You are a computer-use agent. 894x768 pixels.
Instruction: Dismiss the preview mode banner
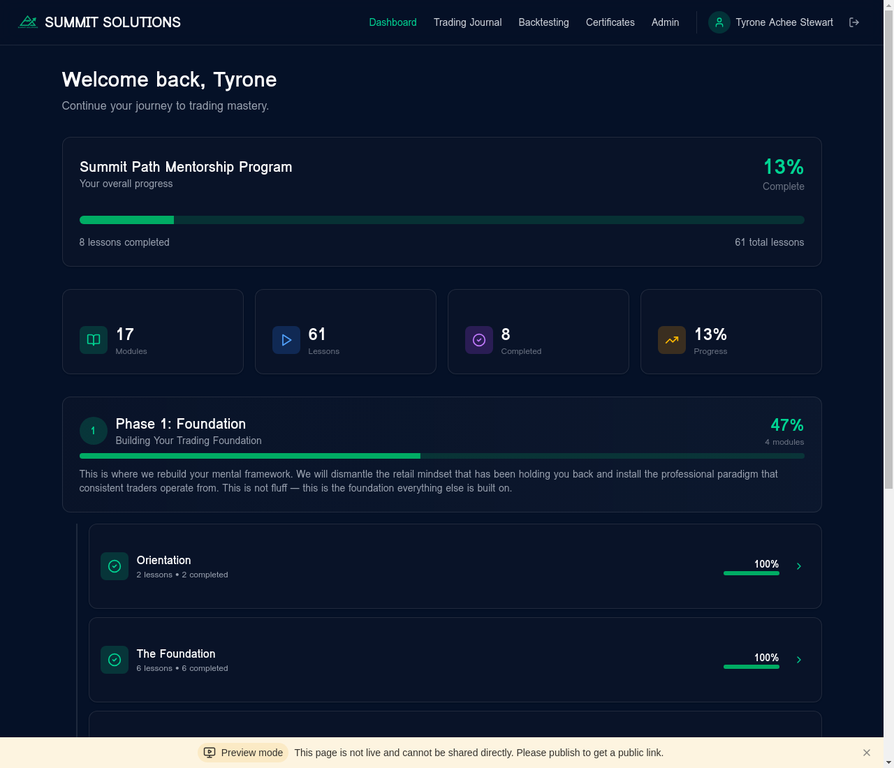866,752
